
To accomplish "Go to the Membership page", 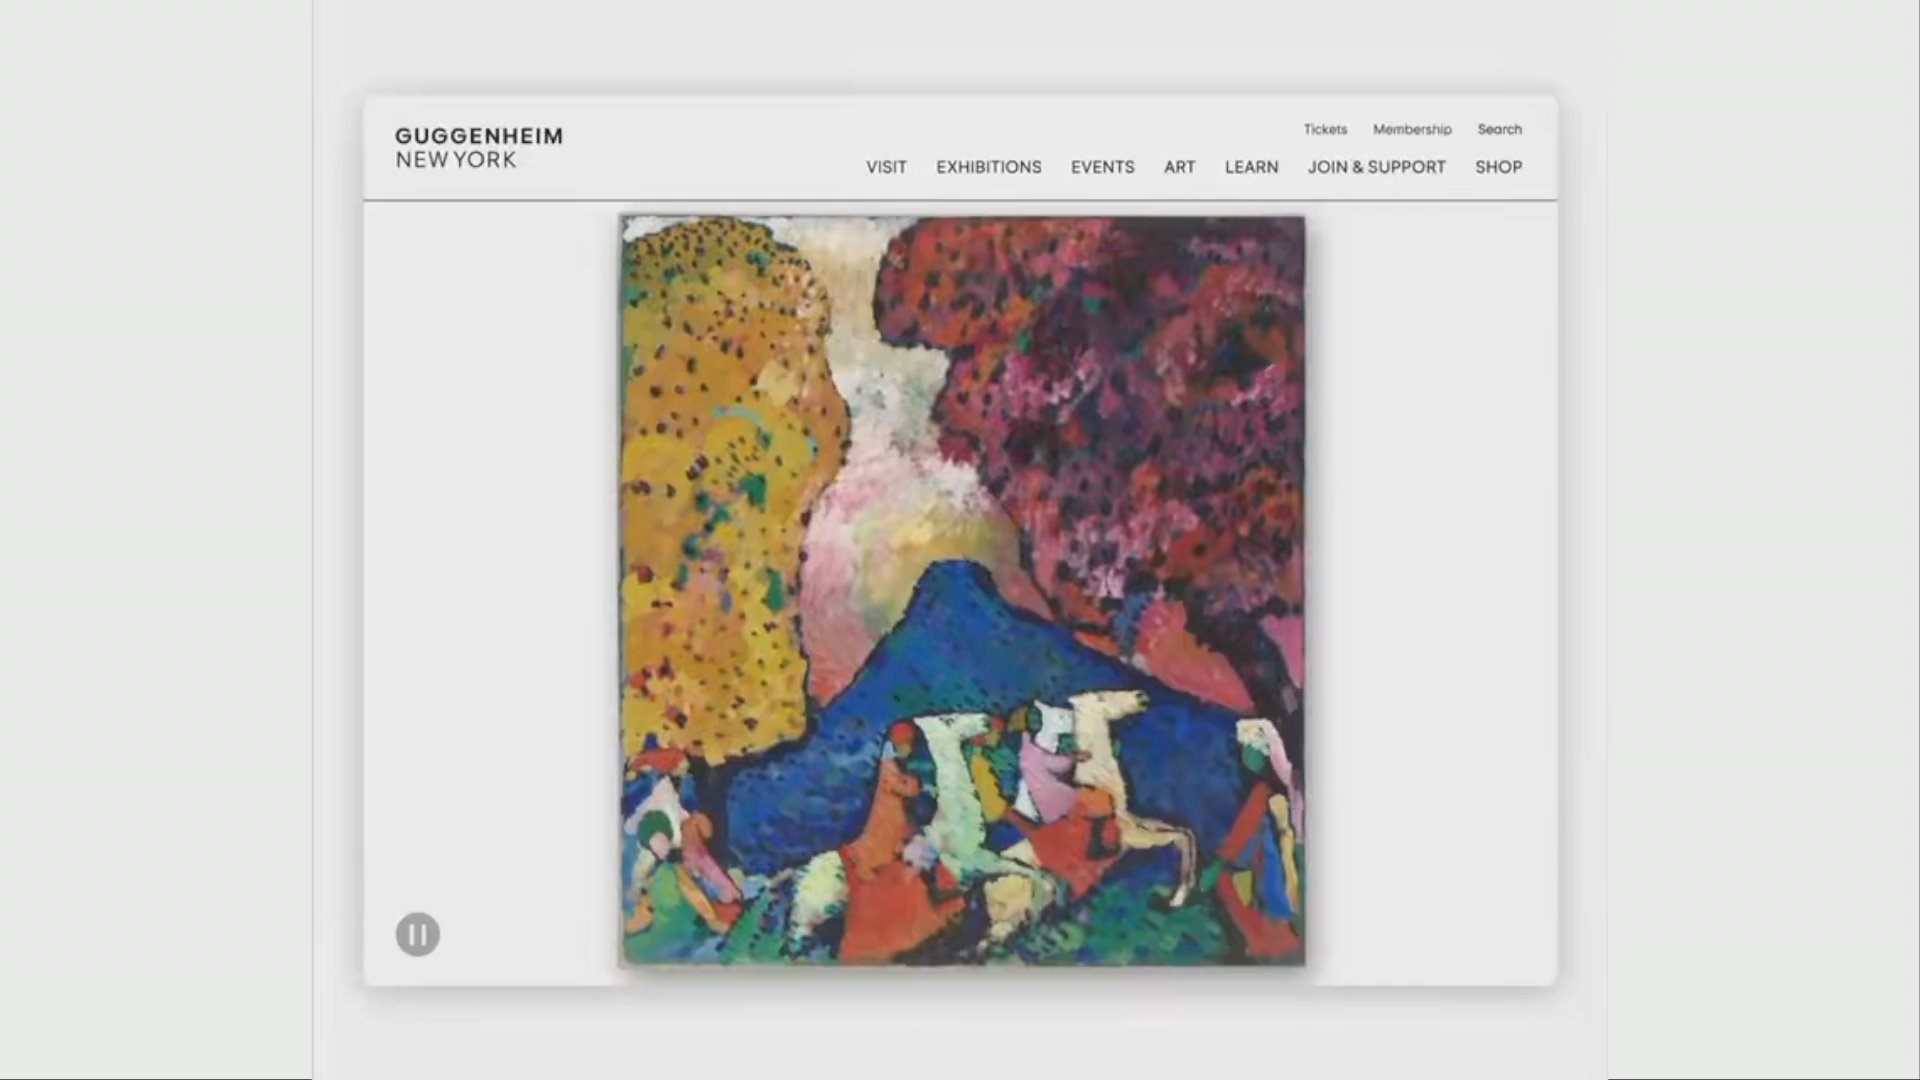I will (x=1411, y=129).
